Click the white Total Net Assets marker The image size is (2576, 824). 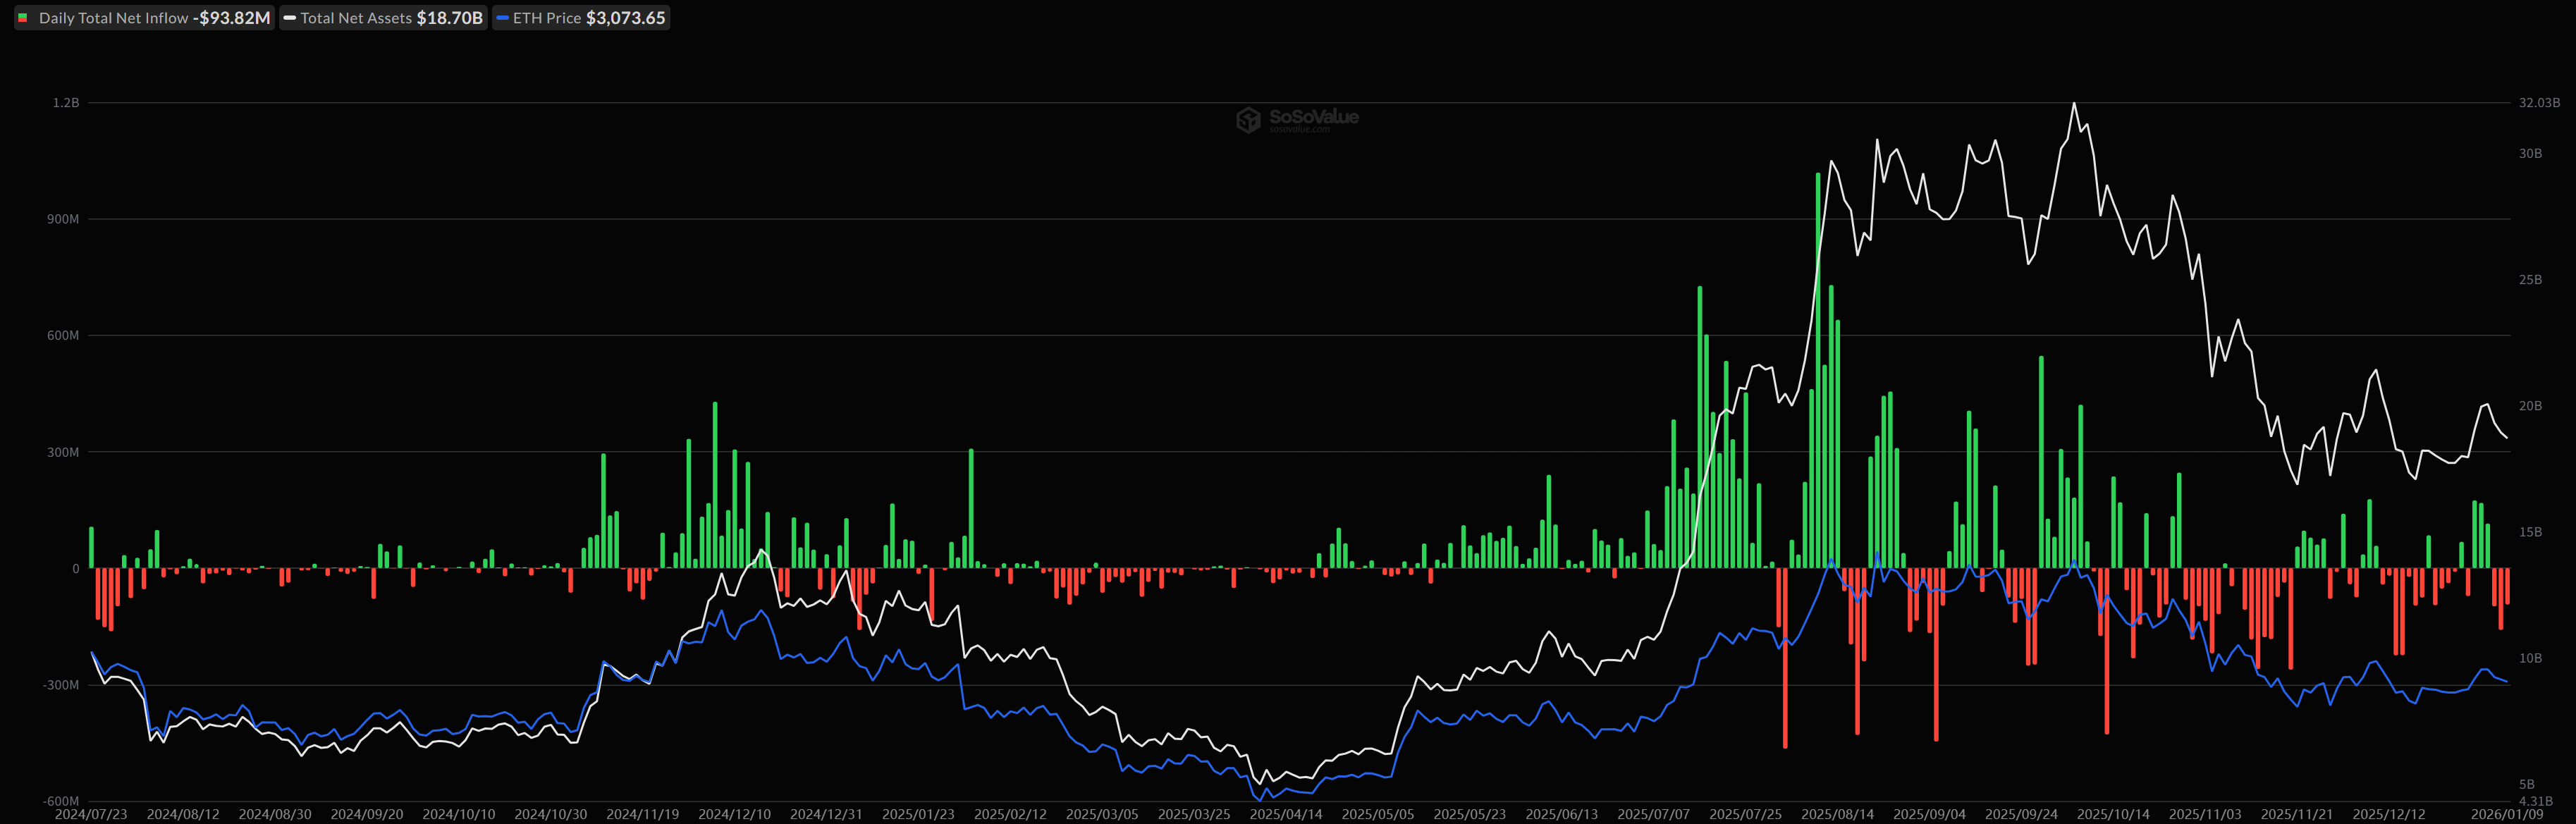pos(290,18)
